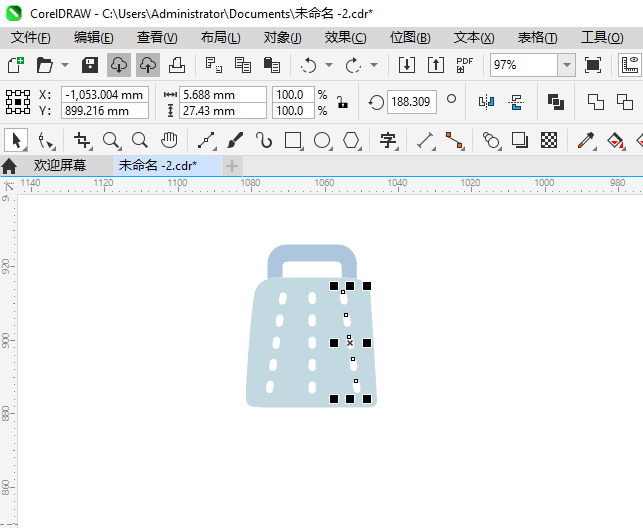Expand the Redo history dropdown arrow
This screenshot has height=528, width=643.
[x=374, y=65]
